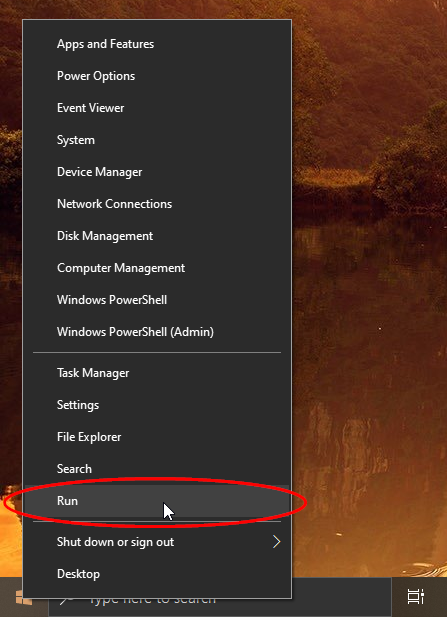The image size is (447, 617).
Task: Open Disk Management
Action: 157,236
